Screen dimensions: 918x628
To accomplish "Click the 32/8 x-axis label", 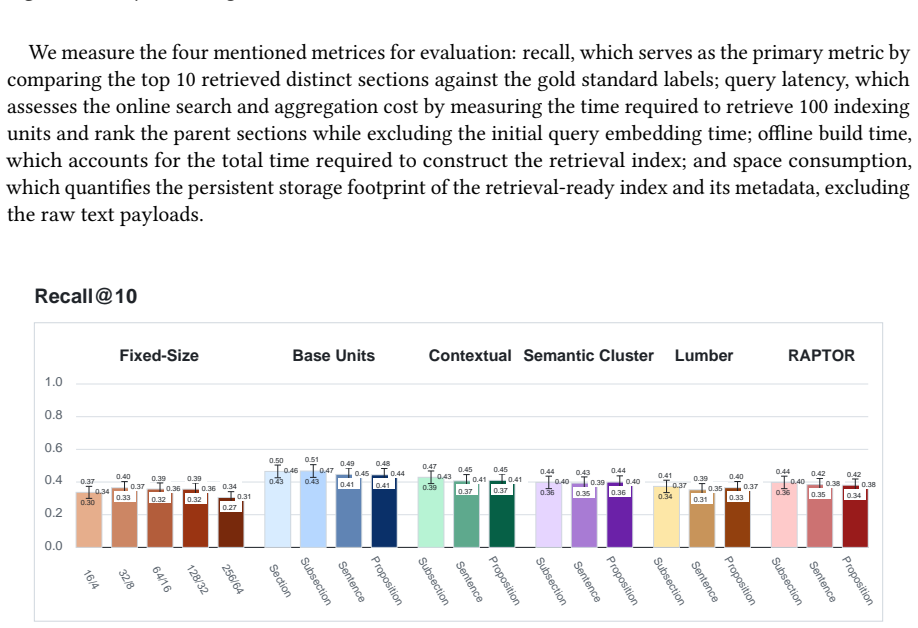I will tap(126, 579).
